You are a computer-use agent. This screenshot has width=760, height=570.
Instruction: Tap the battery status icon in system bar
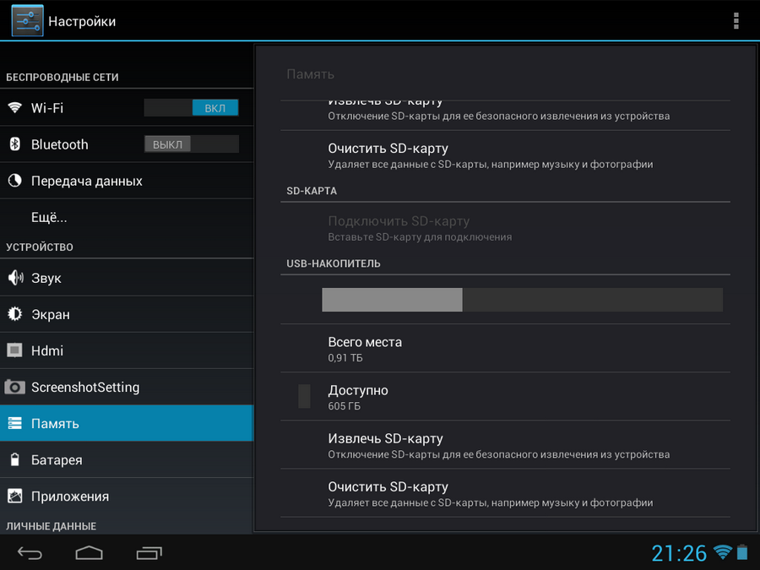pyautogui.click(x=742, y=552)
